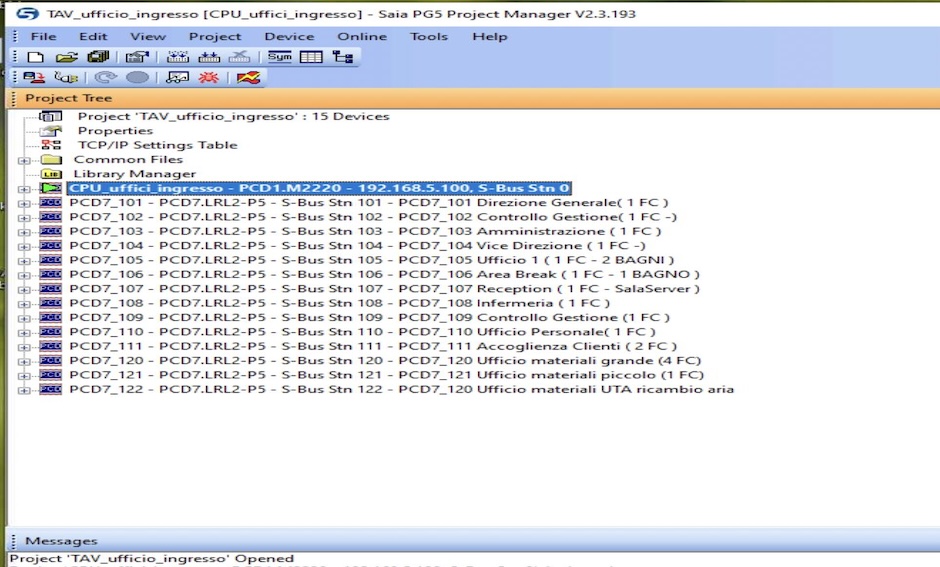Click the project tree view toolbar icon

343,57
